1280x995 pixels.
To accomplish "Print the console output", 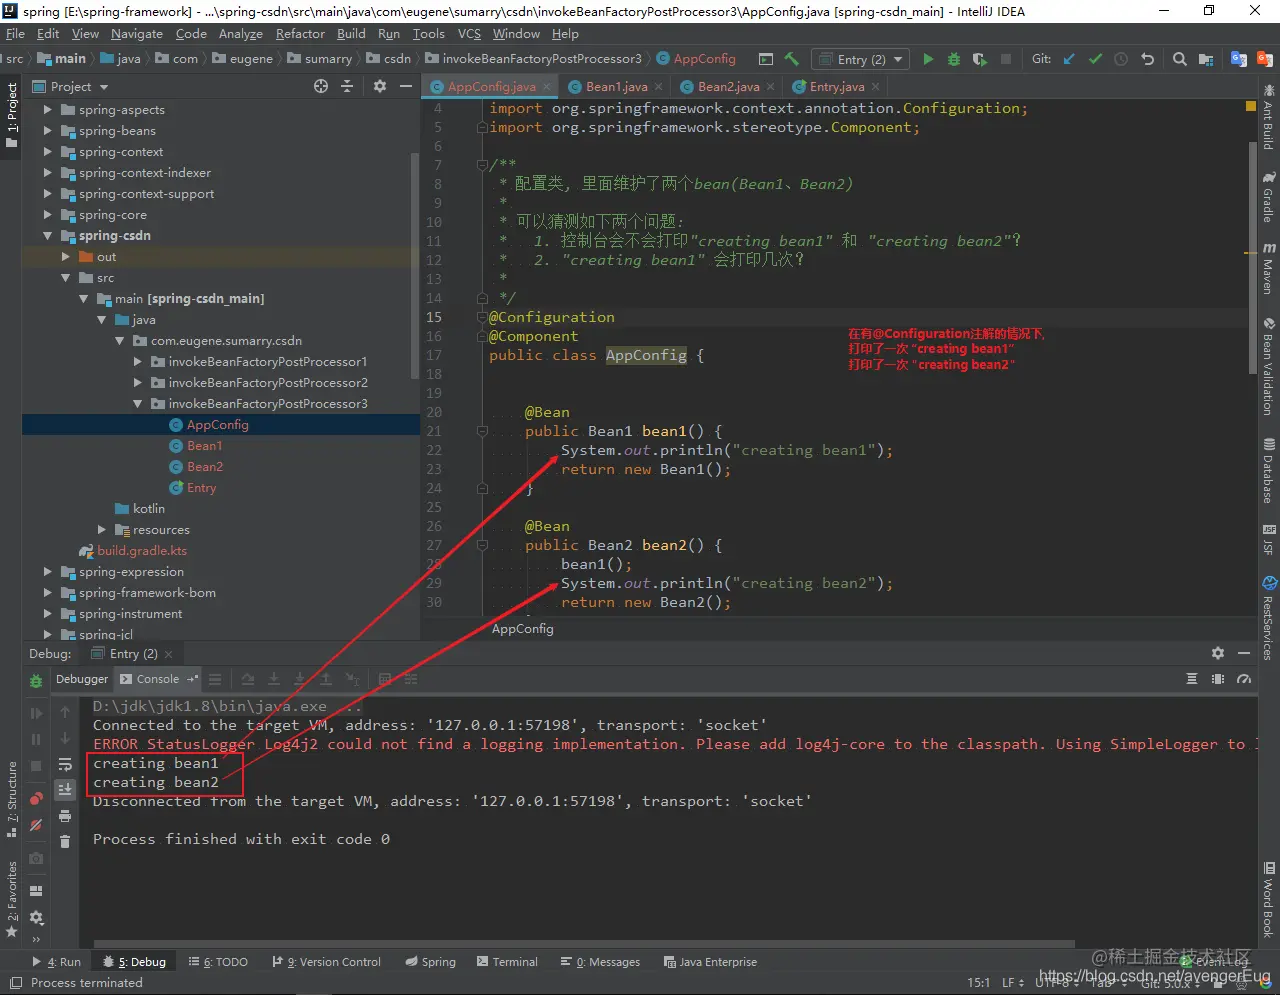I will click(x=65, y=816).
